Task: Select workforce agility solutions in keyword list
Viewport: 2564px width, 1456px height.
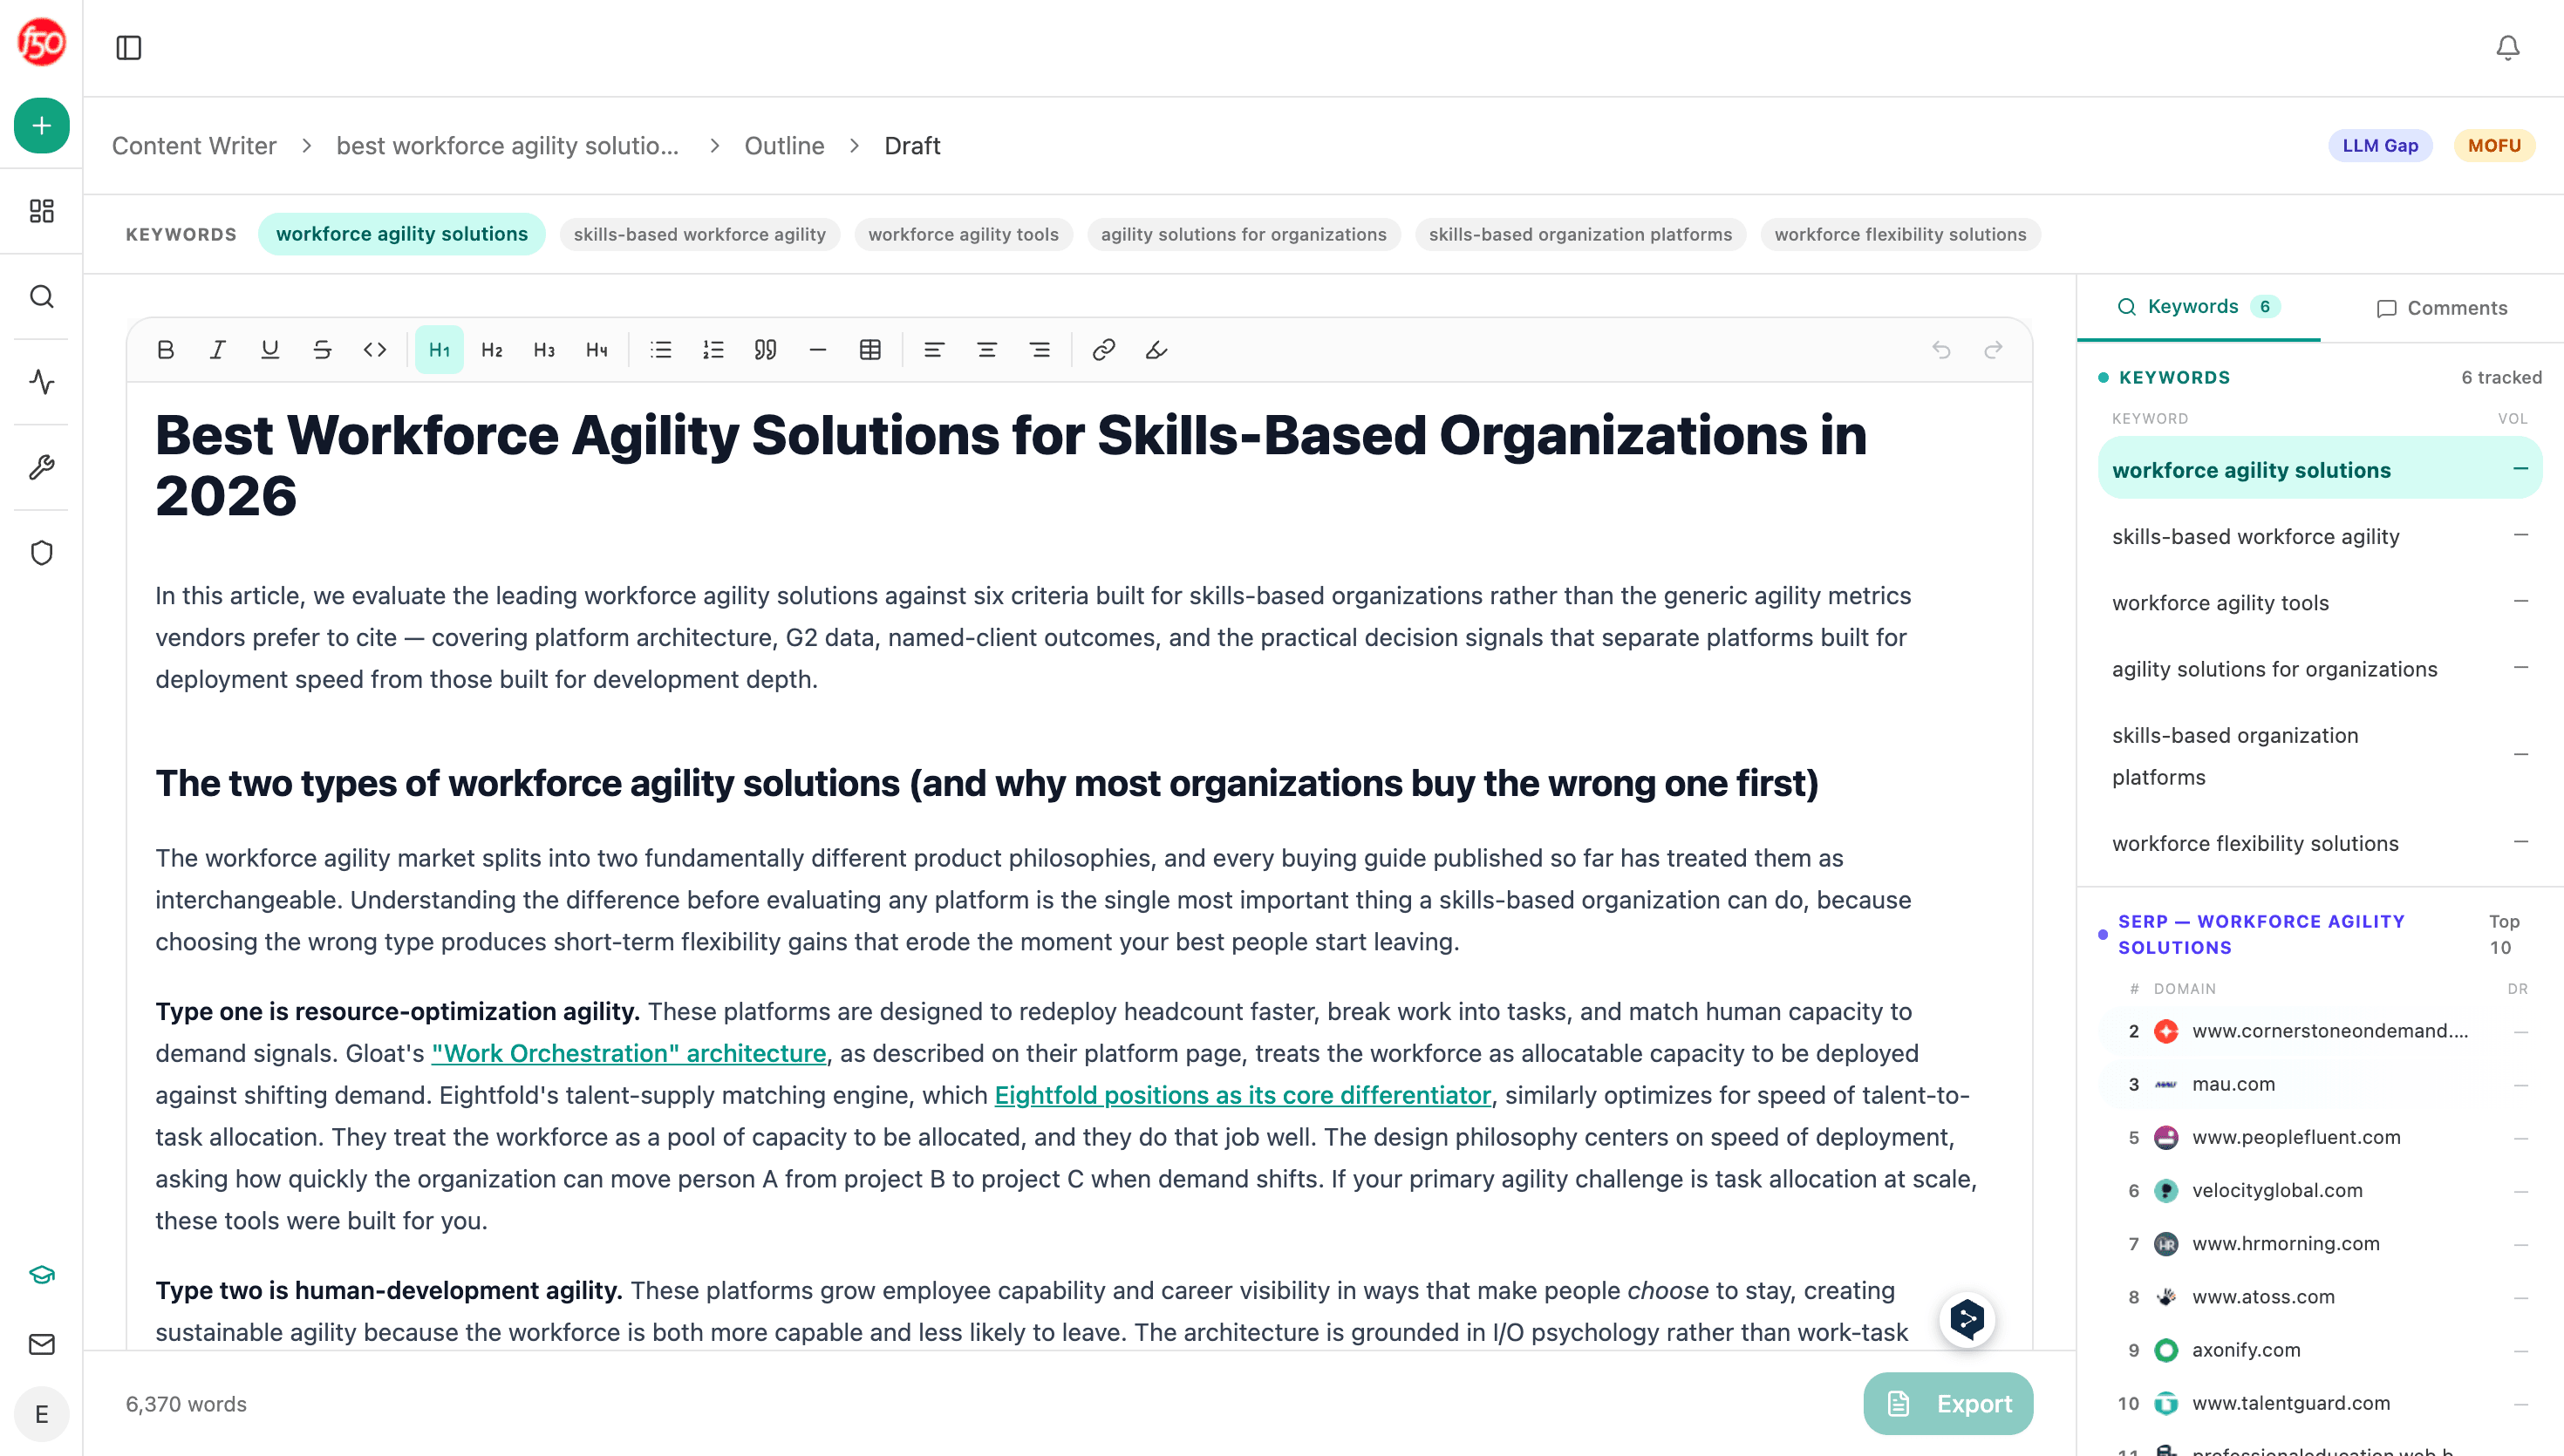Action: [2320, 468]
